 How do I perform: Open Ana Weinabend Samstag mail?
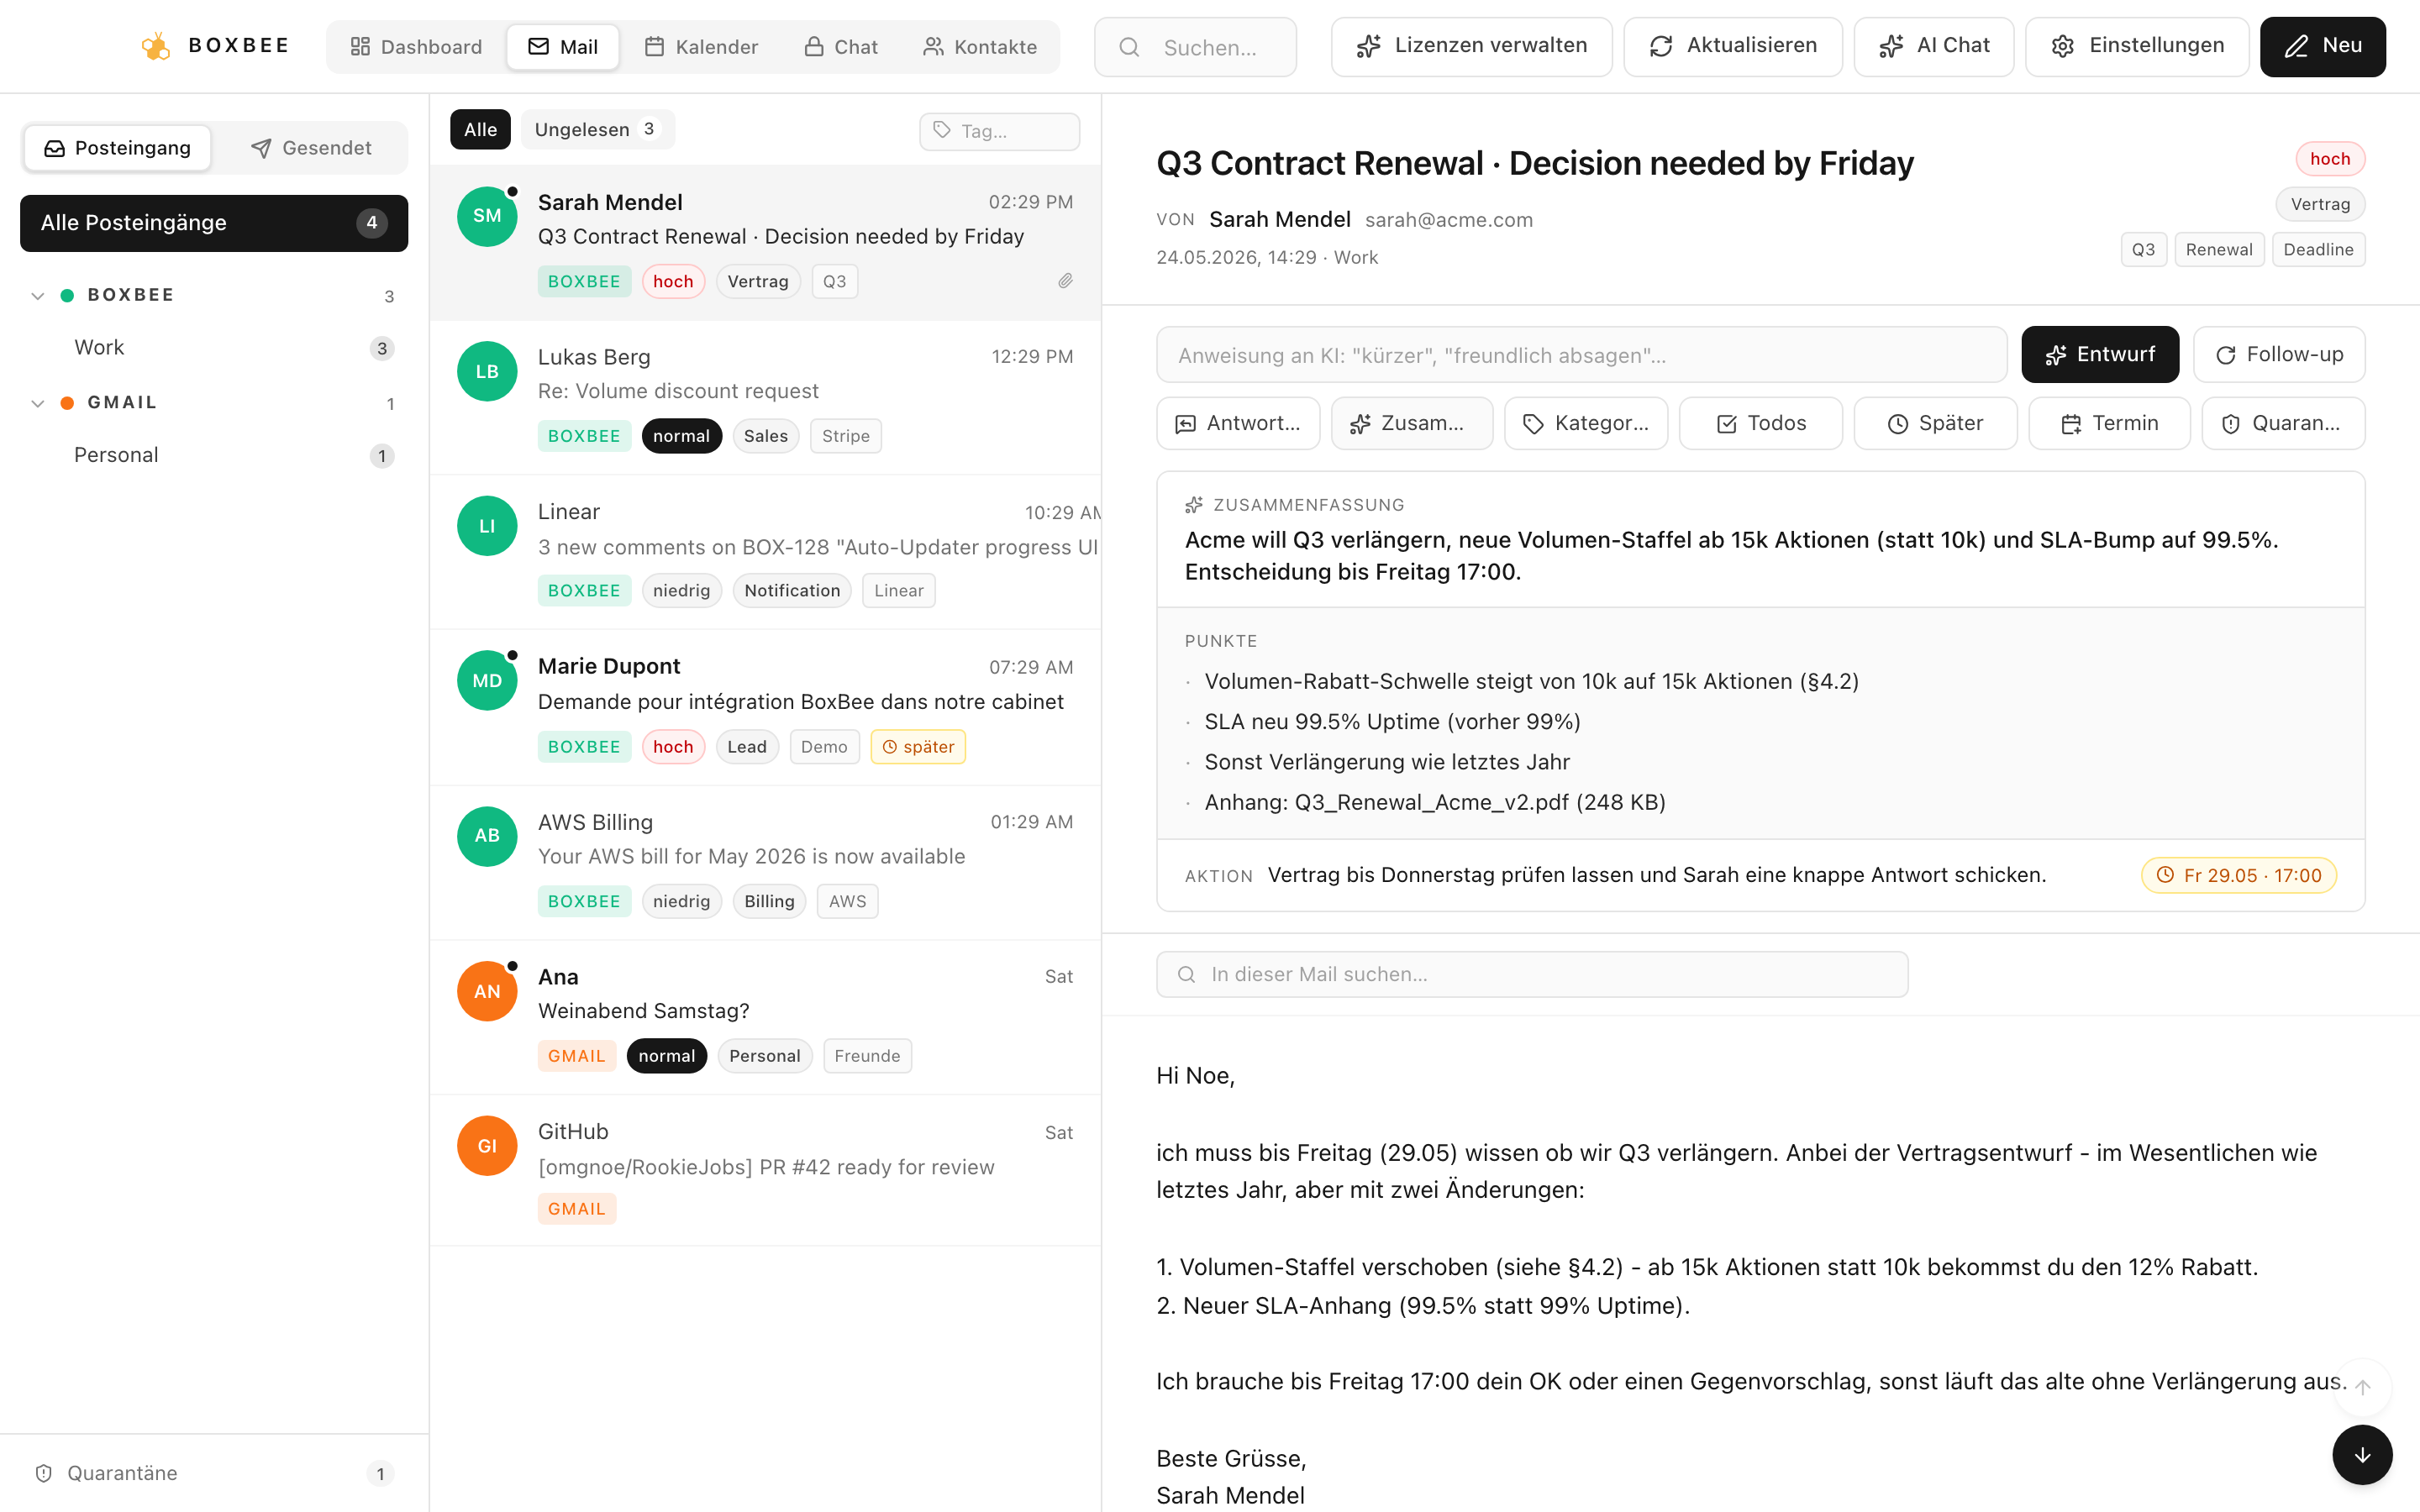click(765, 1018)
